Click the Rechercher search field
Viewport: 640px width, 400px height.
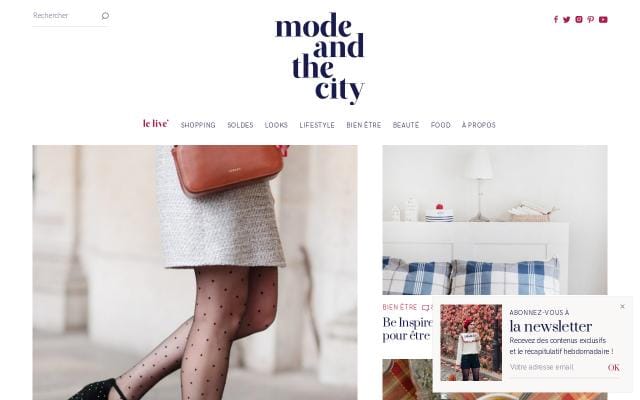click(x=65, y=16)
